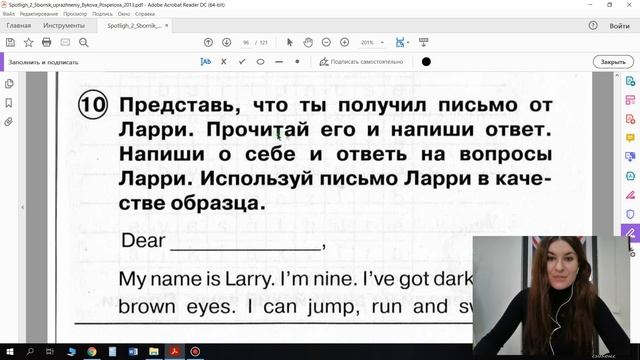Image resolution: width=640 pixels, height=360 pixels.
Task: Click the vertical scrollbar up arrow
Action: coord(617,76)
